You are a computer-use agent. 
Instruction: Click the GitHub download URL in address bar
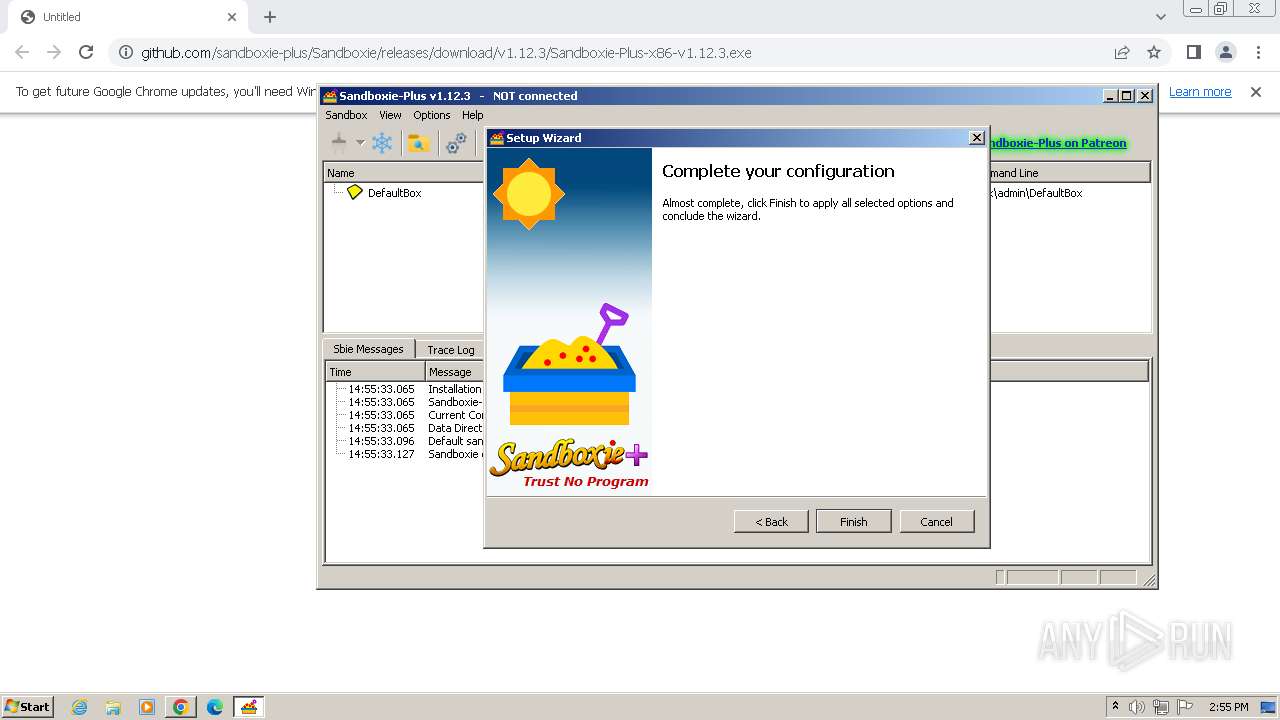[x=446, y=52]
